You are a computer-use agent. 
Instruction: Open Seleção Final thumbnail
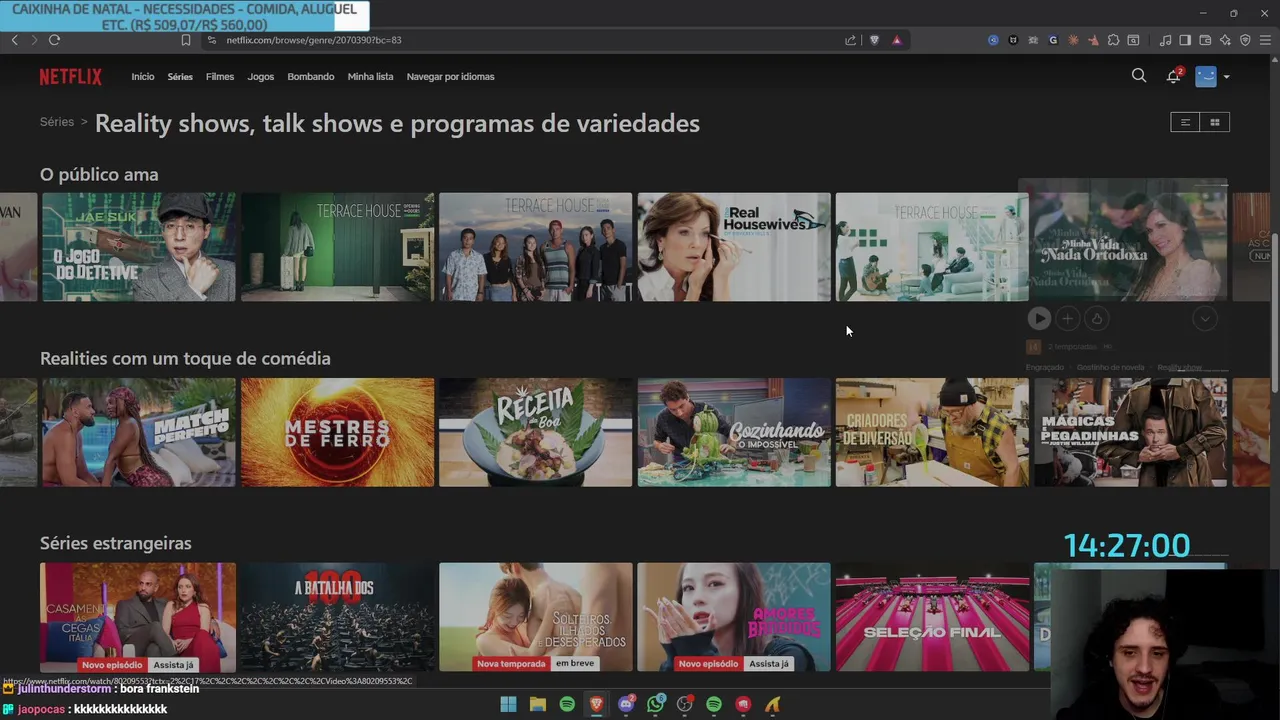click(x=932, y=617)
